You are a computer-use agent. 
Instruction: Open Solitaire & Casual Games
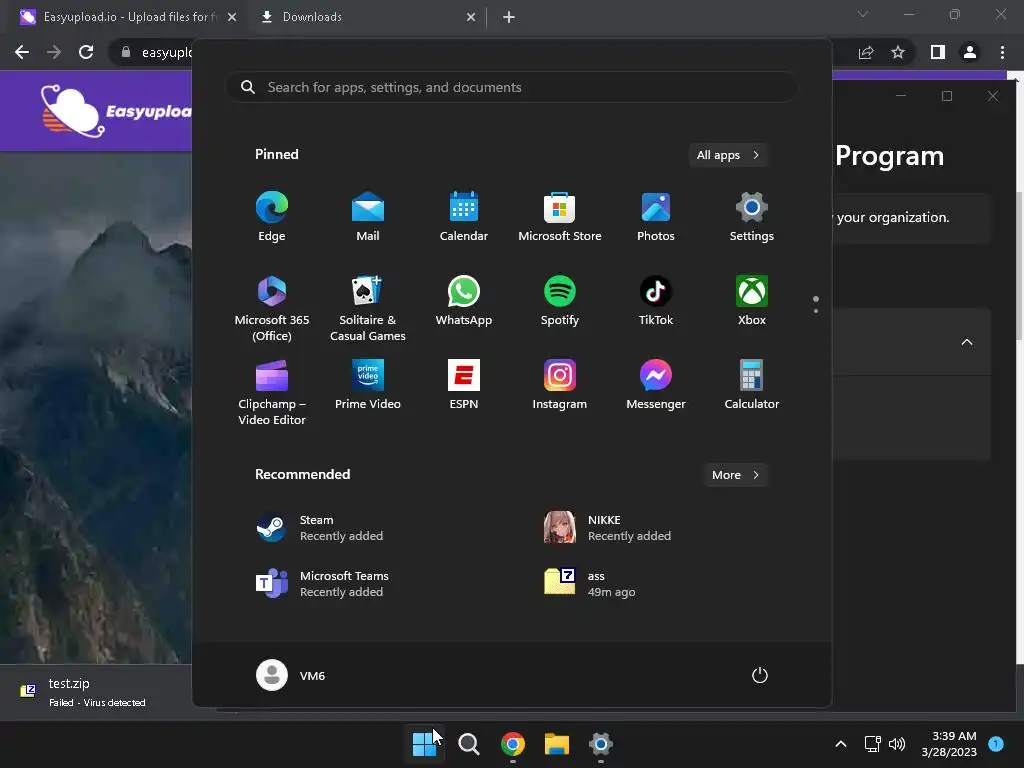pyautogui.click(x=368, y=308)
